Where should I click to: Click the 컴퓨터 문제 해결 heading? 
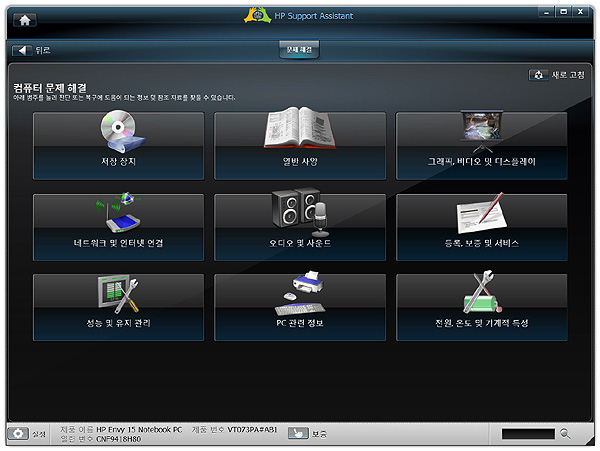pyautogui.click(x=50, y=88)
